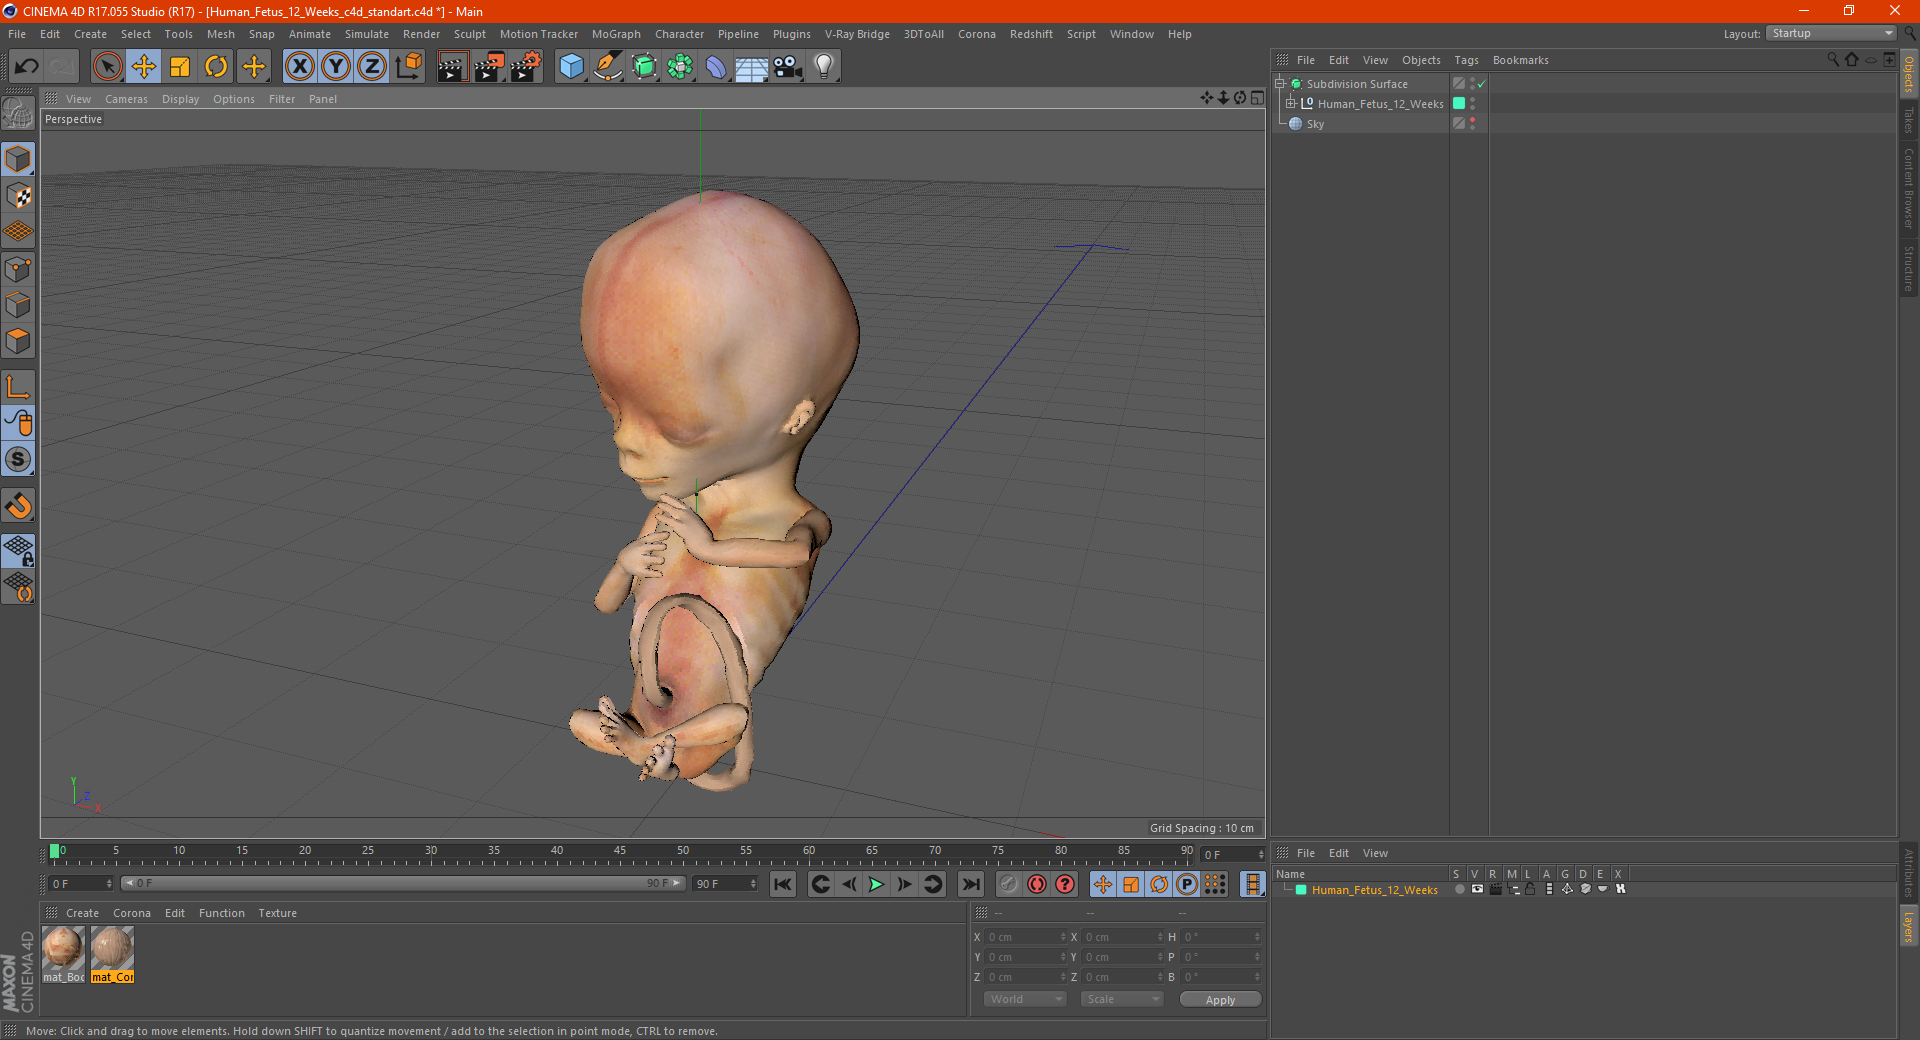Toggle the Y axis lock
This screenshot has height=1040, width=1920.
click(x=336, y=67)
